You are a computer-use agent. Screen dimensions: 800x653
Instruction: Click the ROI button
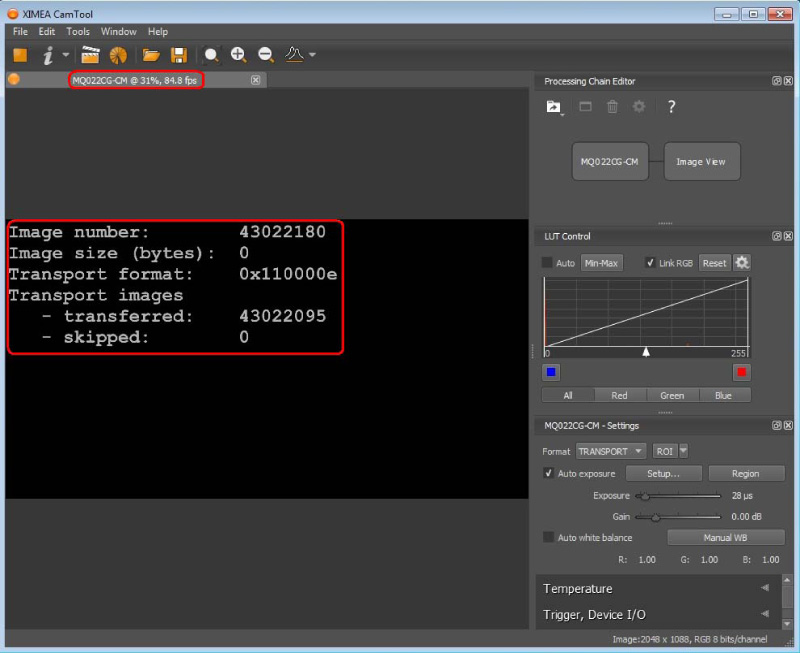[665, 451]
